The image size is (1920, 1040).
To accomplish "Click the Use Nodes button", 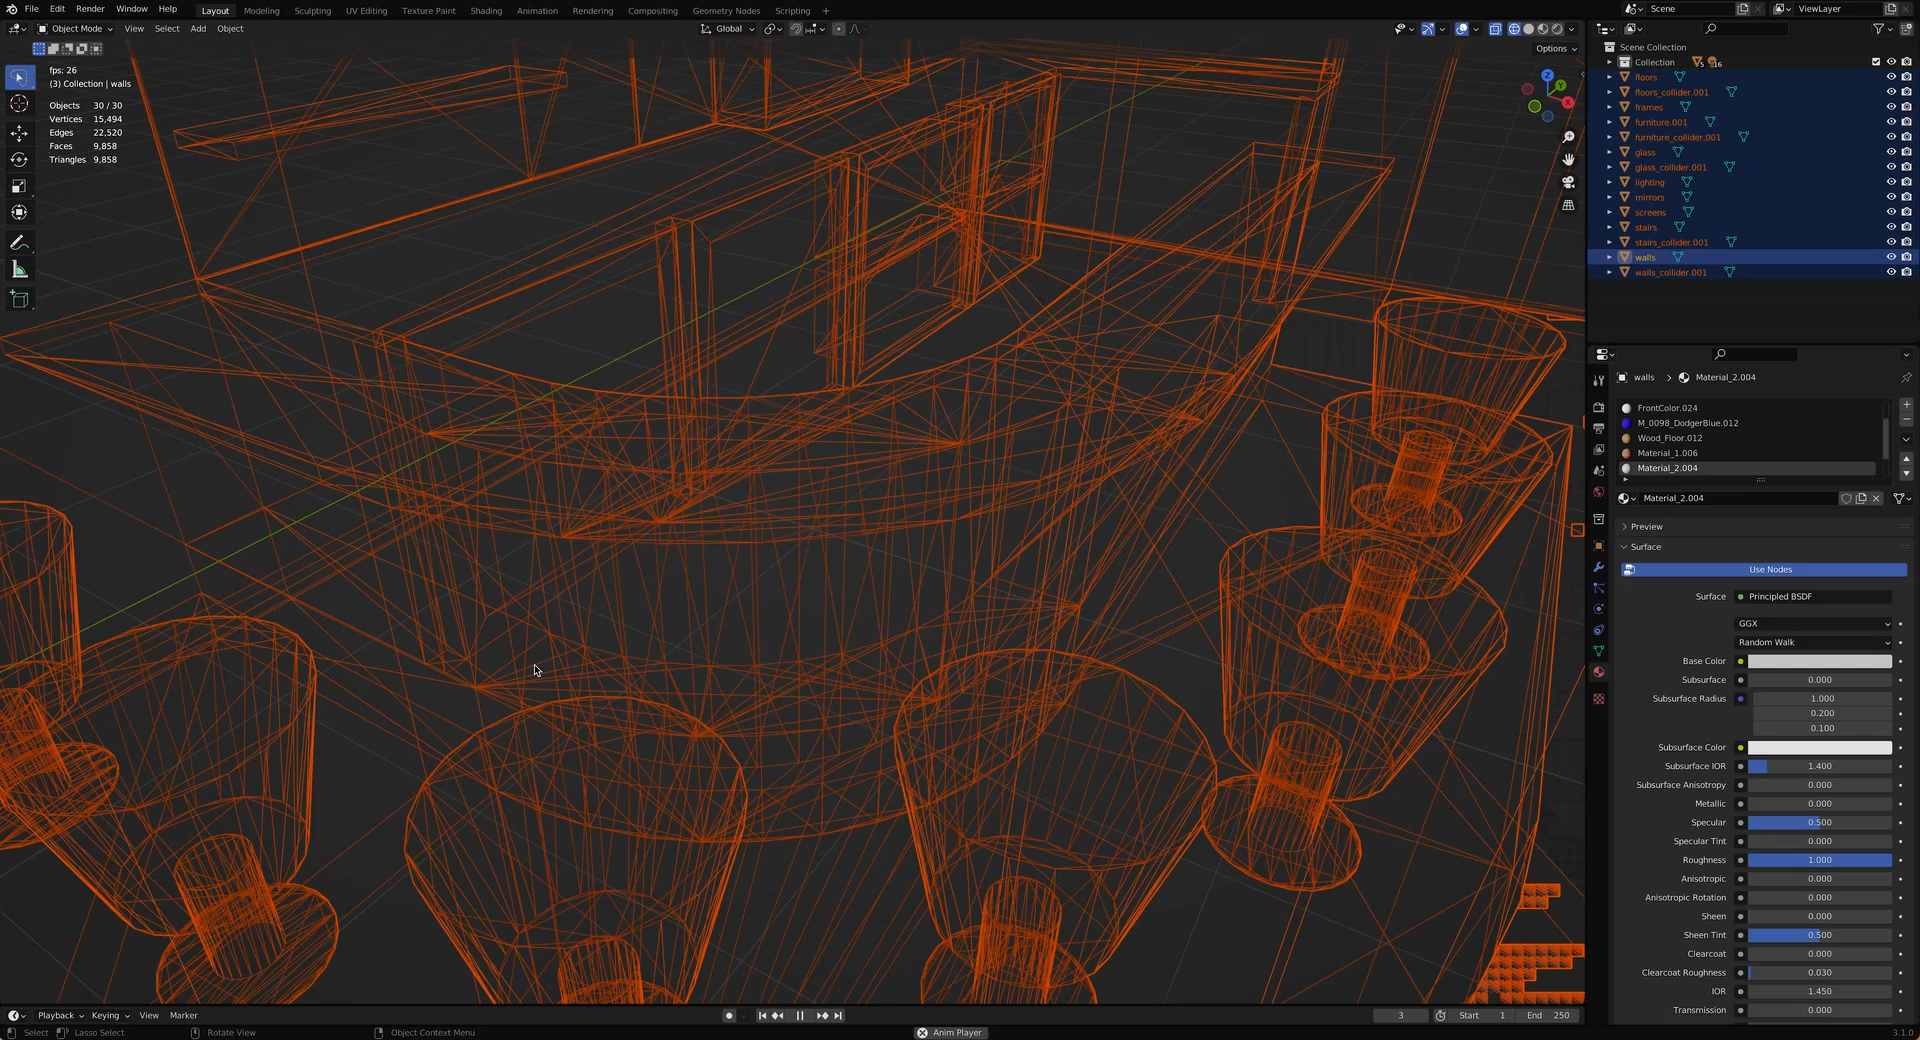I will (1769, 570).
